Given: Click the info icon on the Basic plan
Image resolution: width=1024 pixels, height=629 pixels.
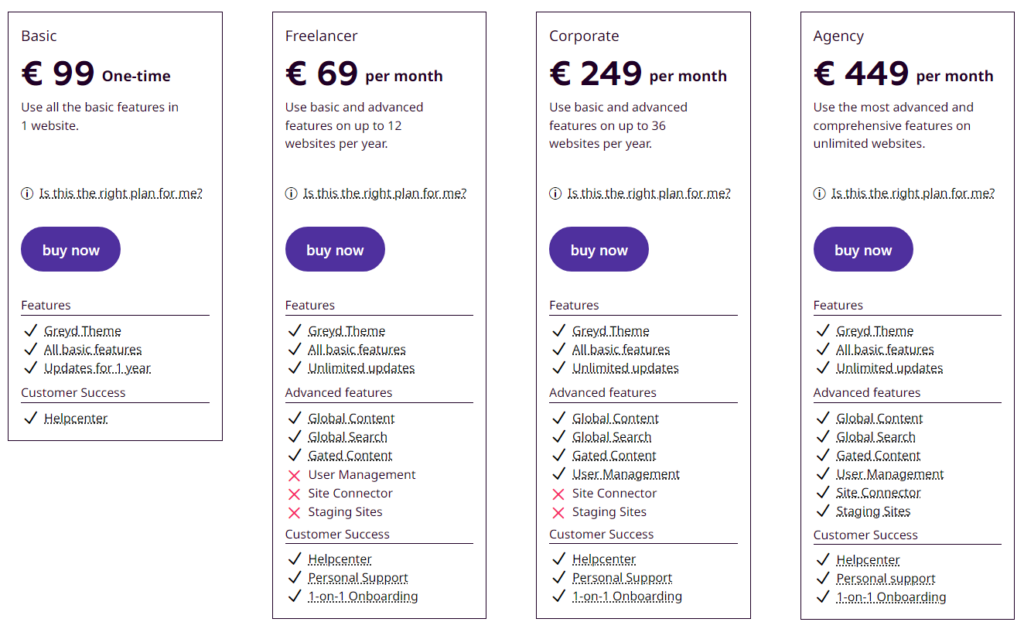Looking at the screenshot, I should 27,193.
